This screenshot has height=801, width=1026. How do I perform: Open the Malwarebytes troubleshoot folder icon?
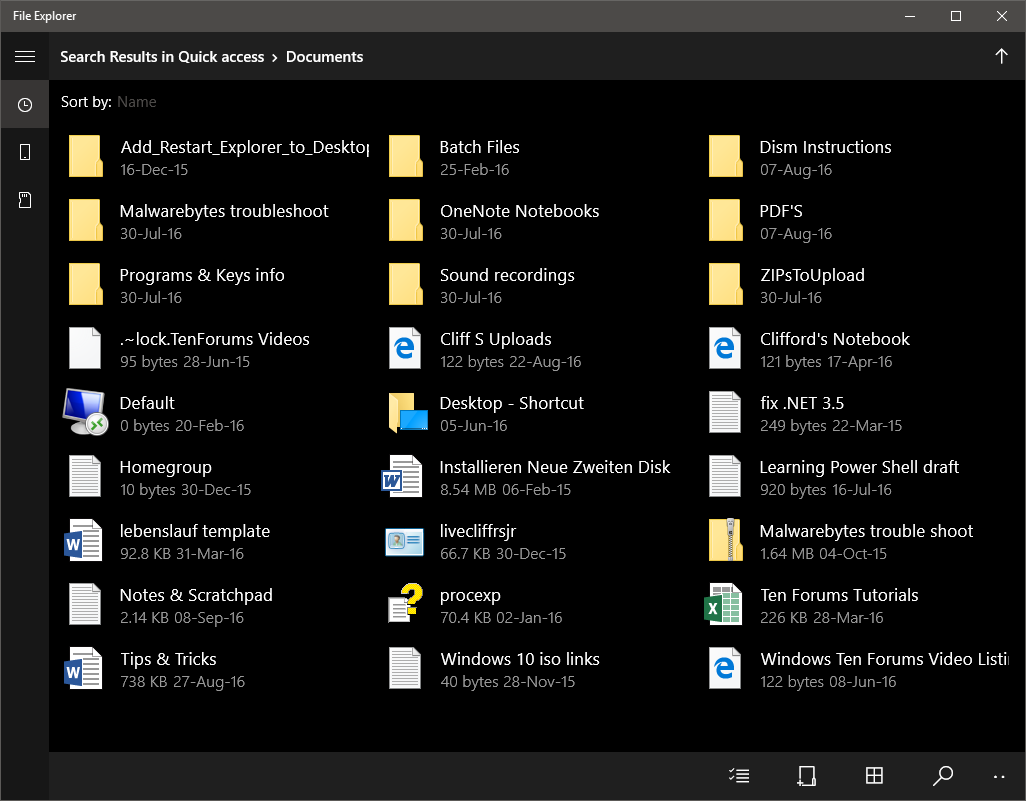pyautogui.click(x=86, y=221)
